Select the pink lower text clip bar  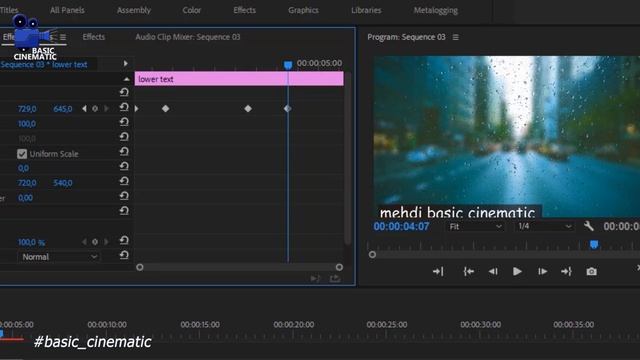click(x=239, y=79)
